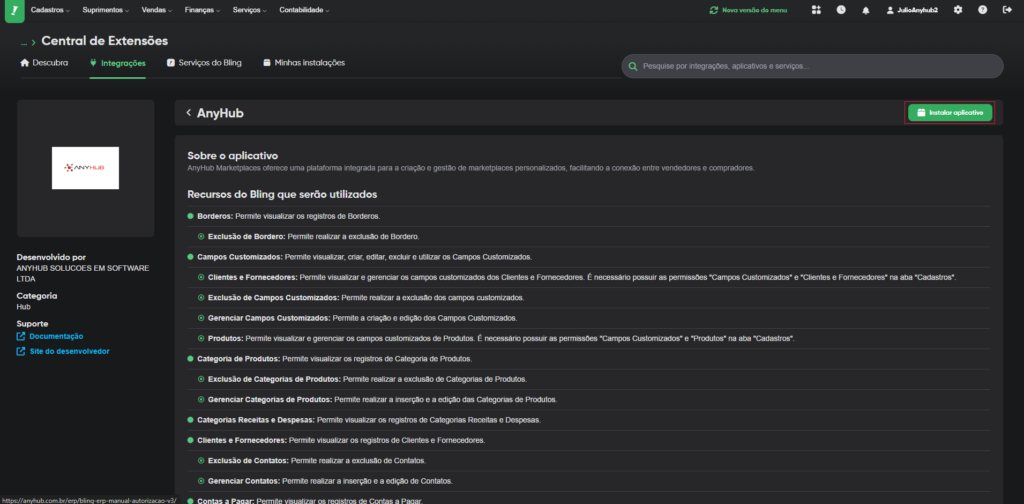Screen dimensions: 1024x504
Task: Open the Vendas dropdown menu
Action: (157, 10)
